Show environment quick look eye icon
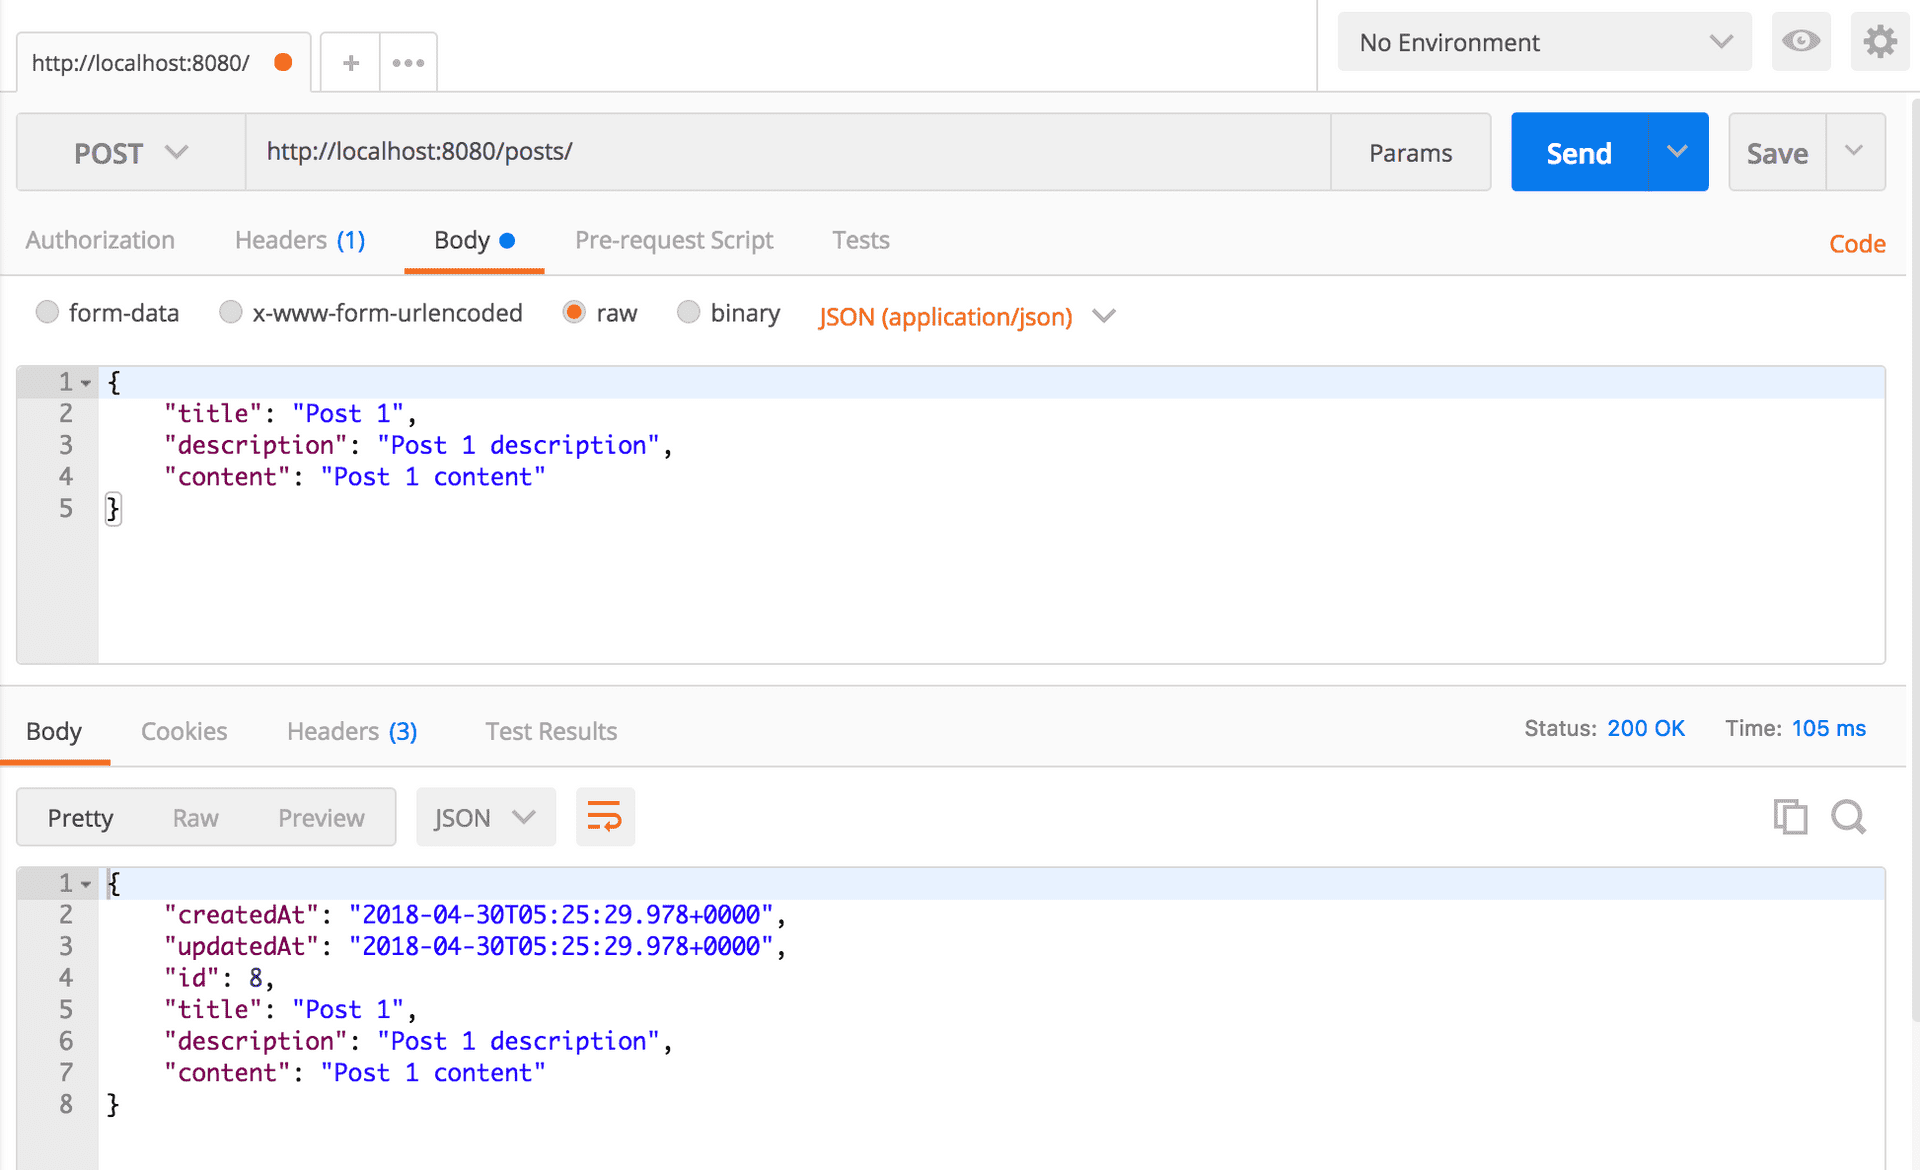The height and width of the screenshot is (1170, 1920). [x=1800, y=41]
